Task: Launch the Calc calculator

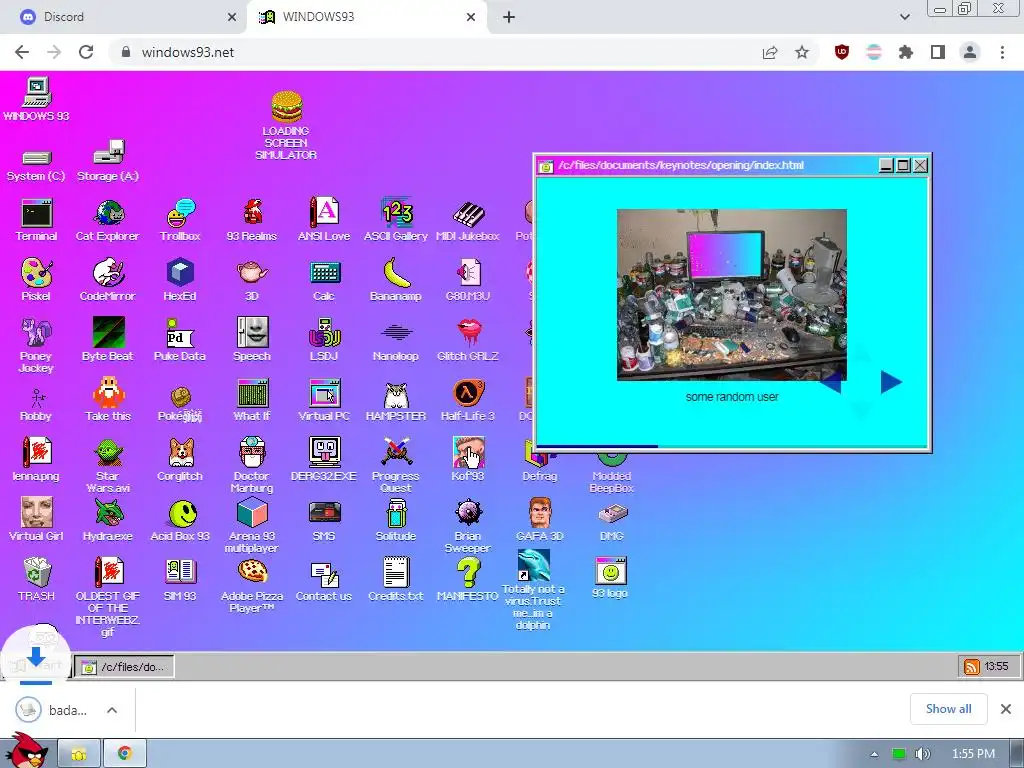Action: coord(325,272)
